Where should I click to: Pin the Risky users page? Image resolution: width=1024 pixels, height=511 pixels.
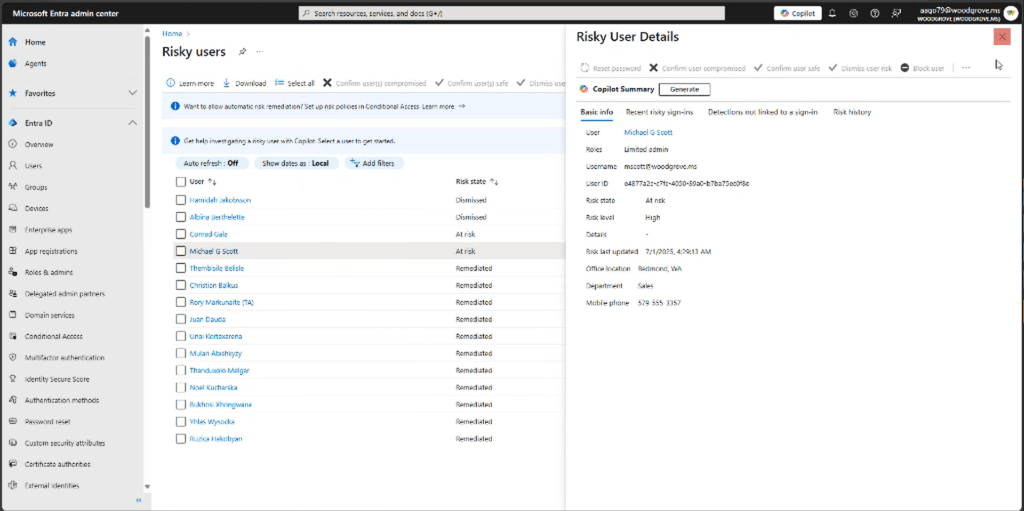click(x=242, y=52)
